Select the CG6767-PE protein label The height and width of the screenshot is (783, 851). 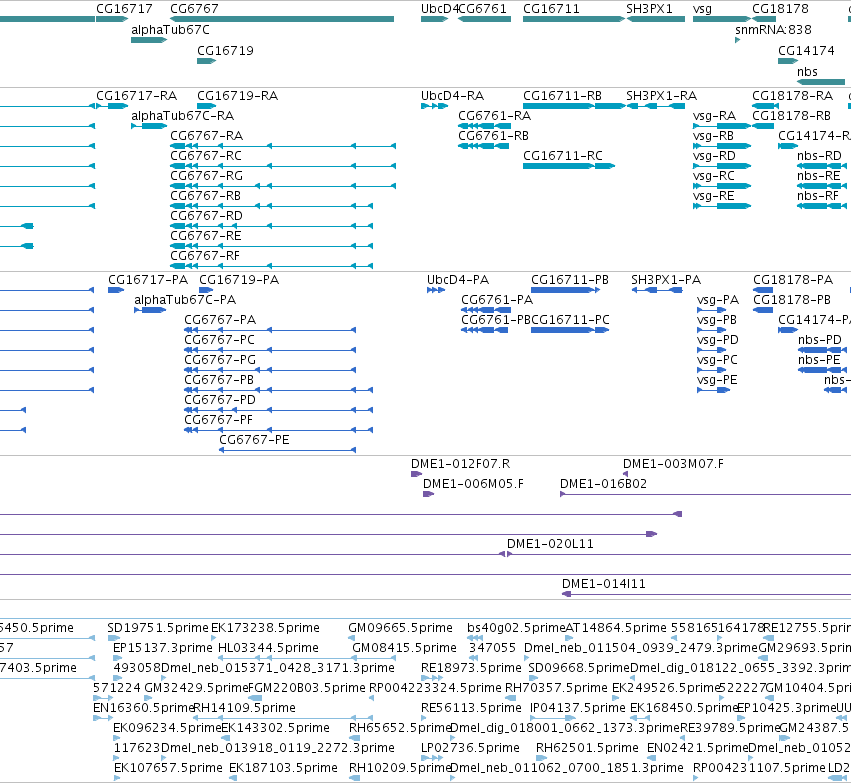(x=254, y=440)
